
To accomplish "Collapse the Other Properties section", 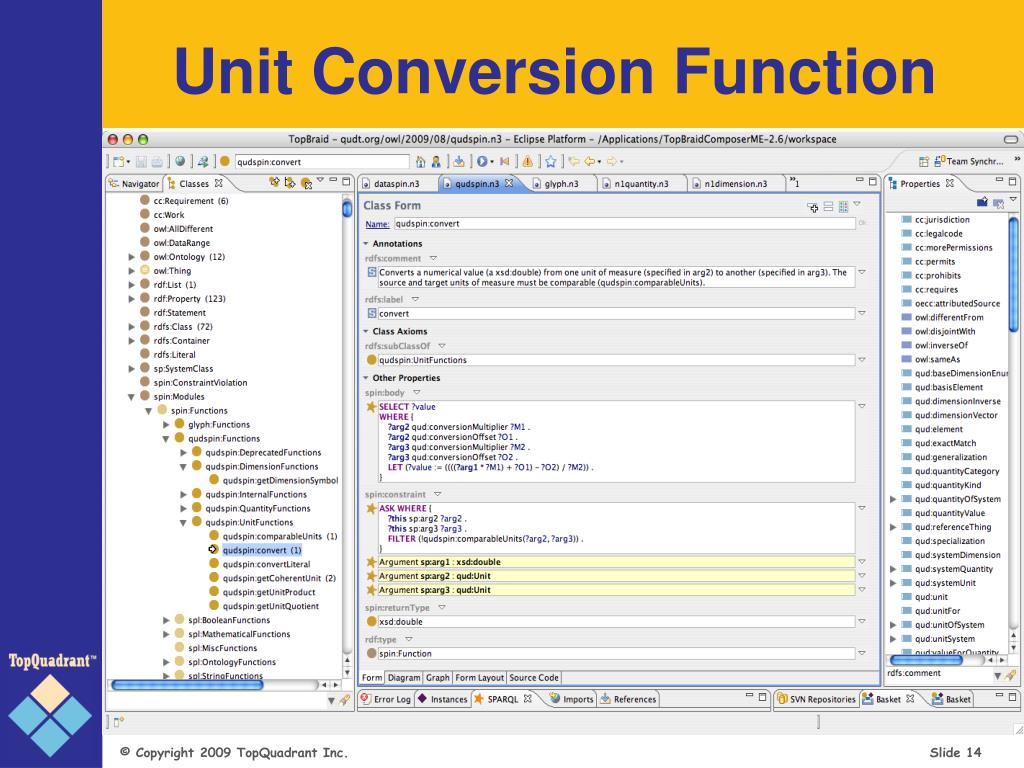I will pos(366,377).
